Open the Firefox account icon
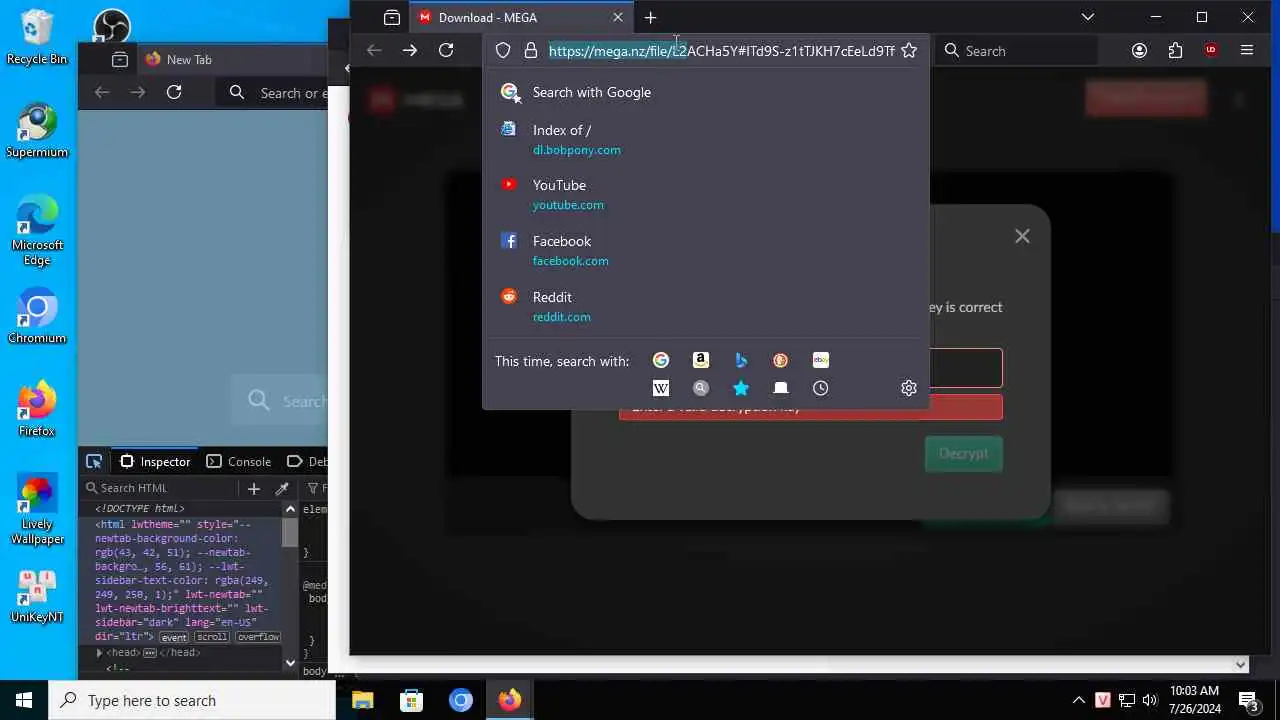 pyautogui.click(x=1139, y=50)
